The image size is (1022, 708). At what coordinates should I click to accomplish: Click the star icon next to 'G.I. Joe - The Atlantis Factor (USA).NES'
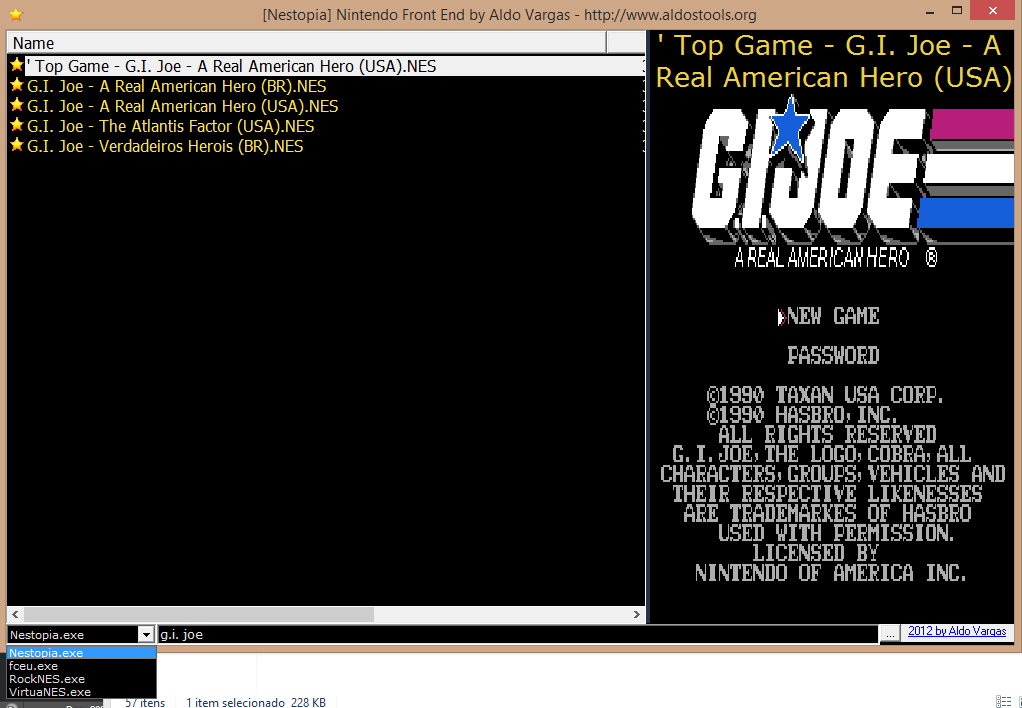(15, 126)
